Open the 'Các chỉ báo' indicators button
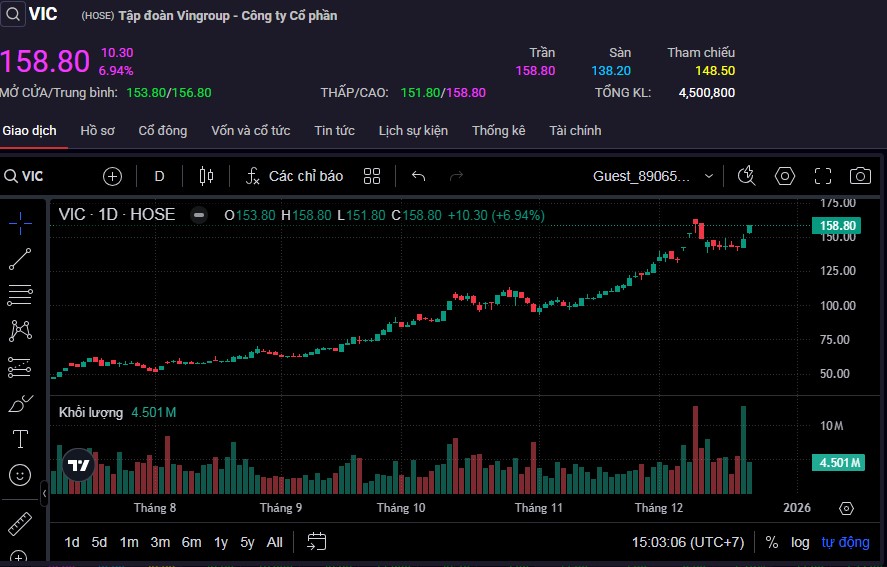 (x=294, y=176)
